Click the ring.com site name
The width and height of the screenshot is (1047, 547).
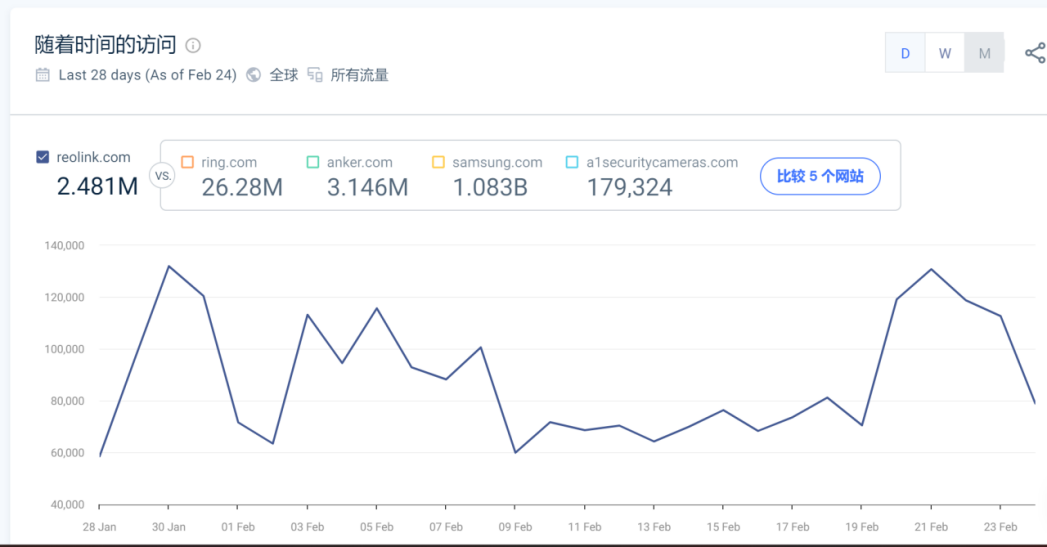coord(229,162)
